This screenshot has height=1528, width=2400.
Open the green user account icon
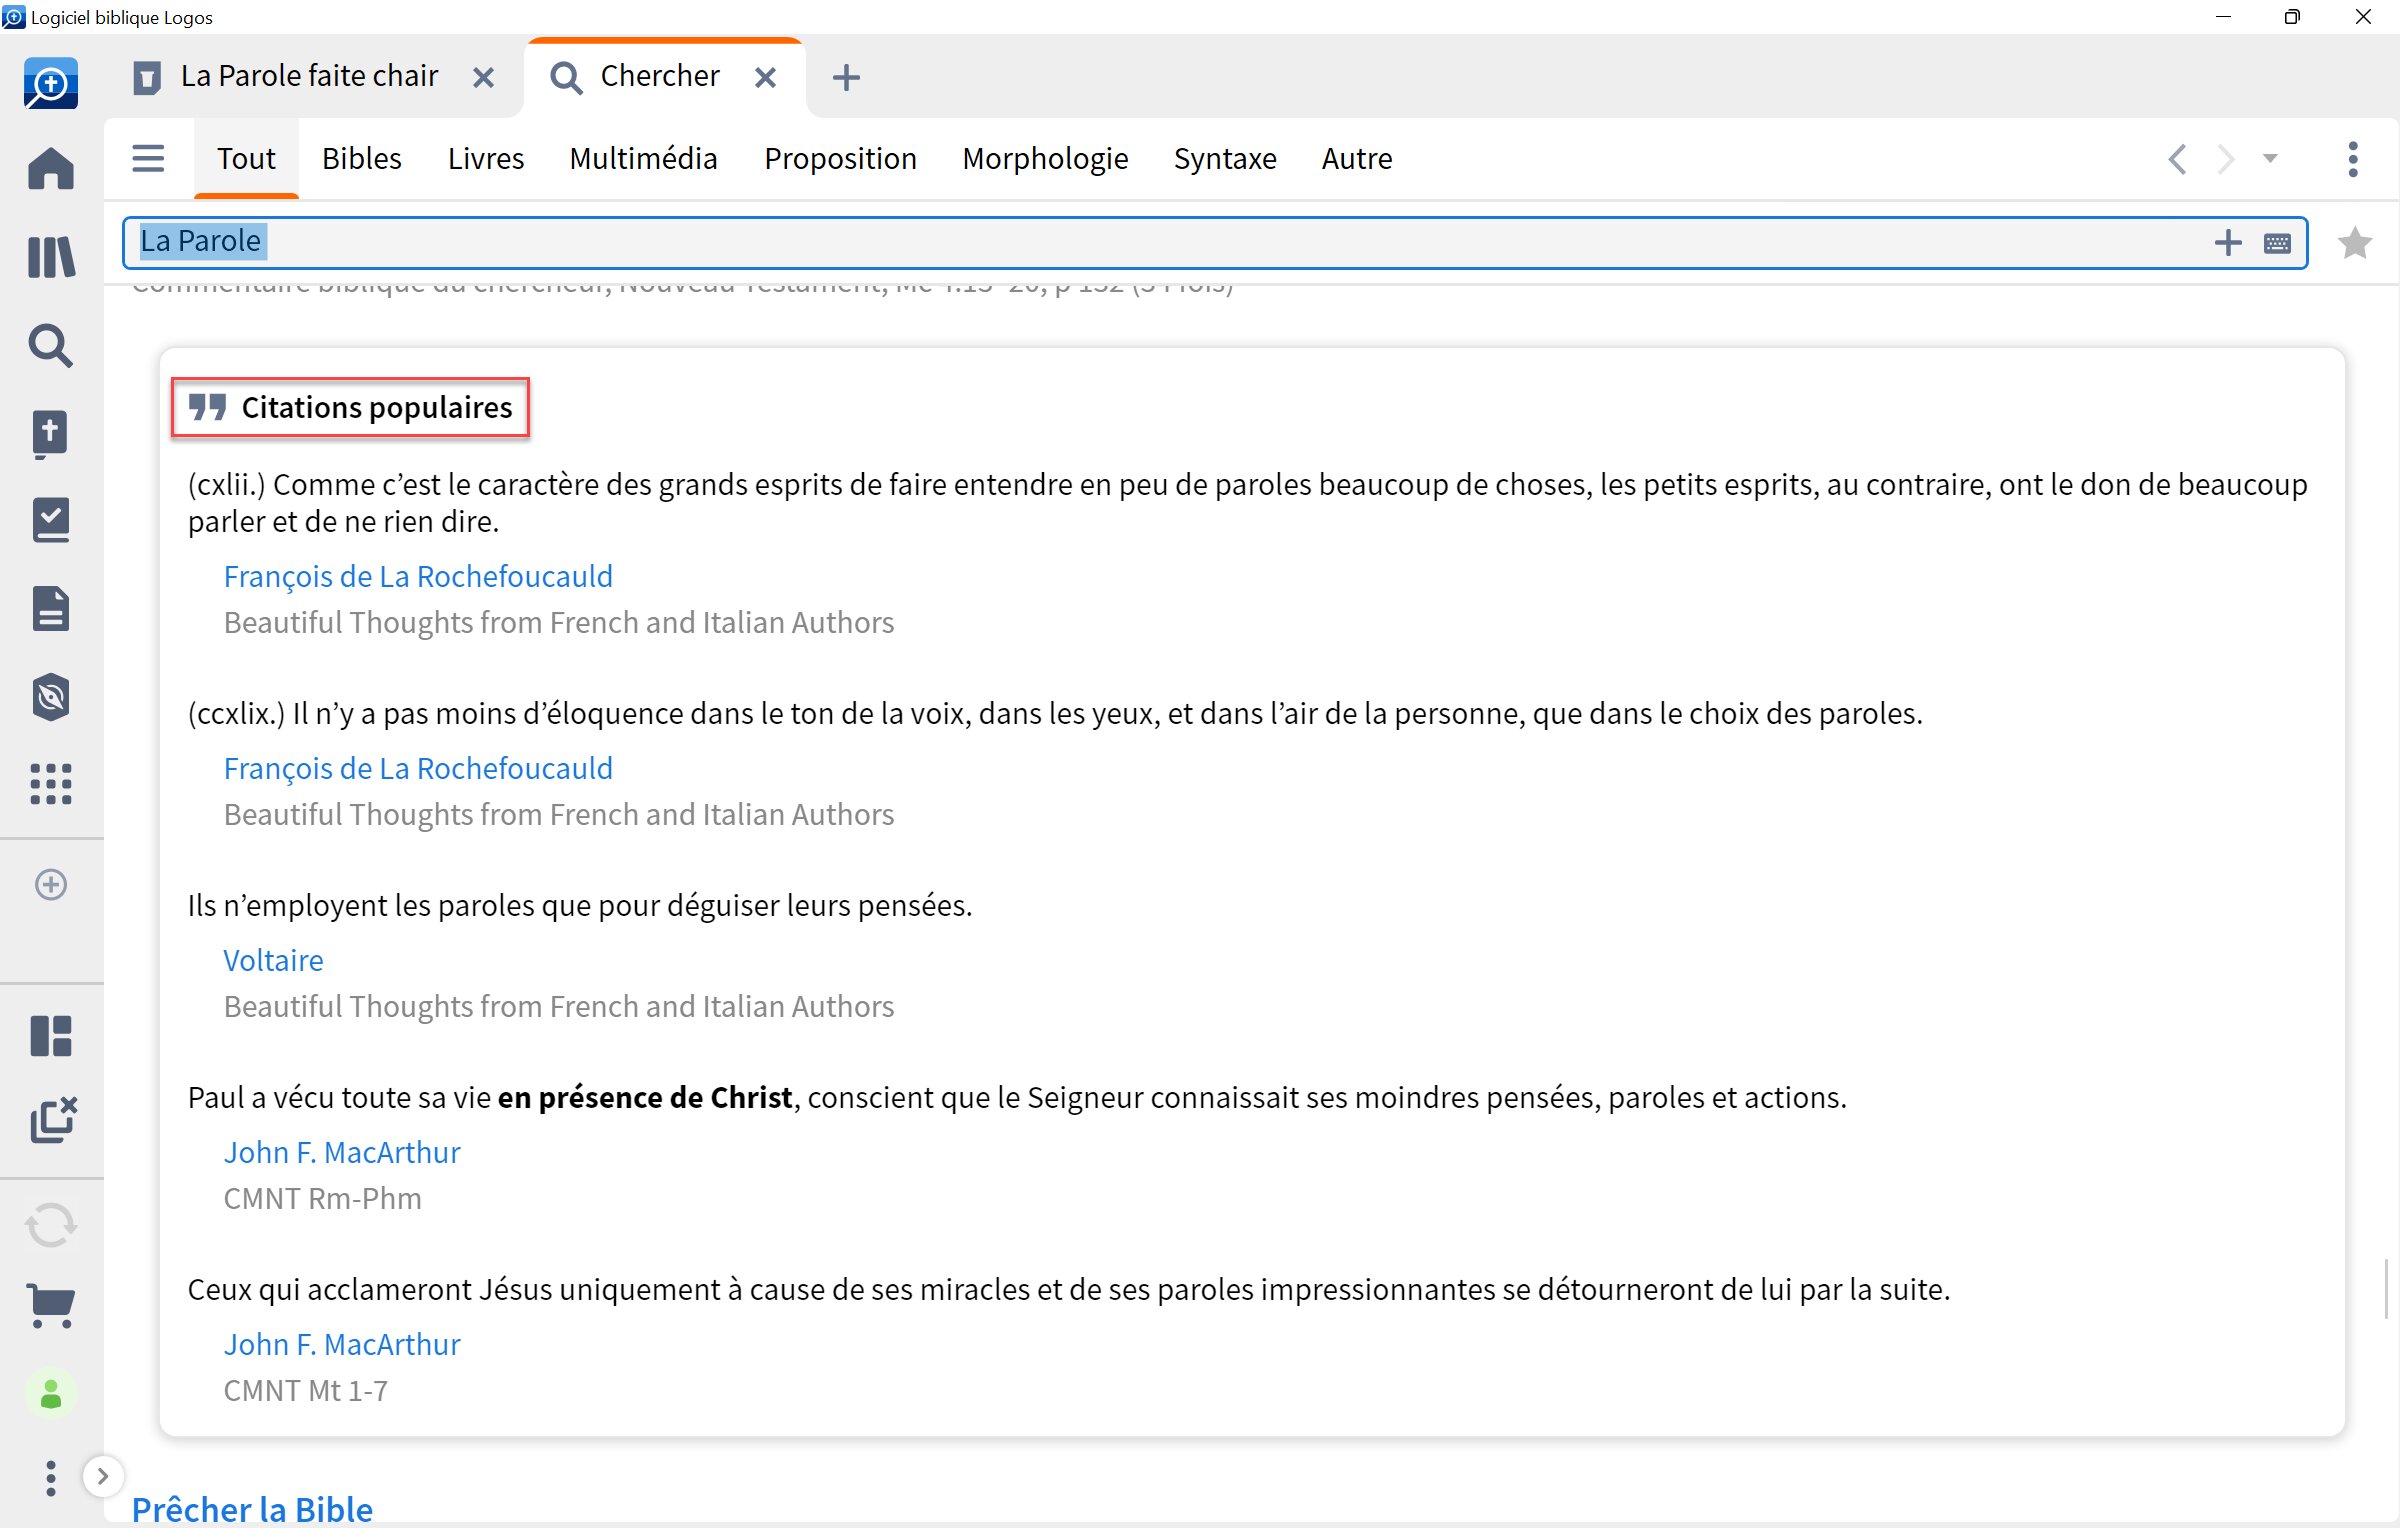51,1394
